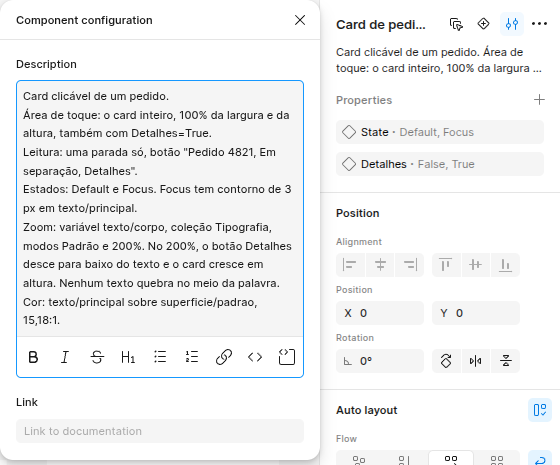Flip horizontally using mirror icon

476,361
